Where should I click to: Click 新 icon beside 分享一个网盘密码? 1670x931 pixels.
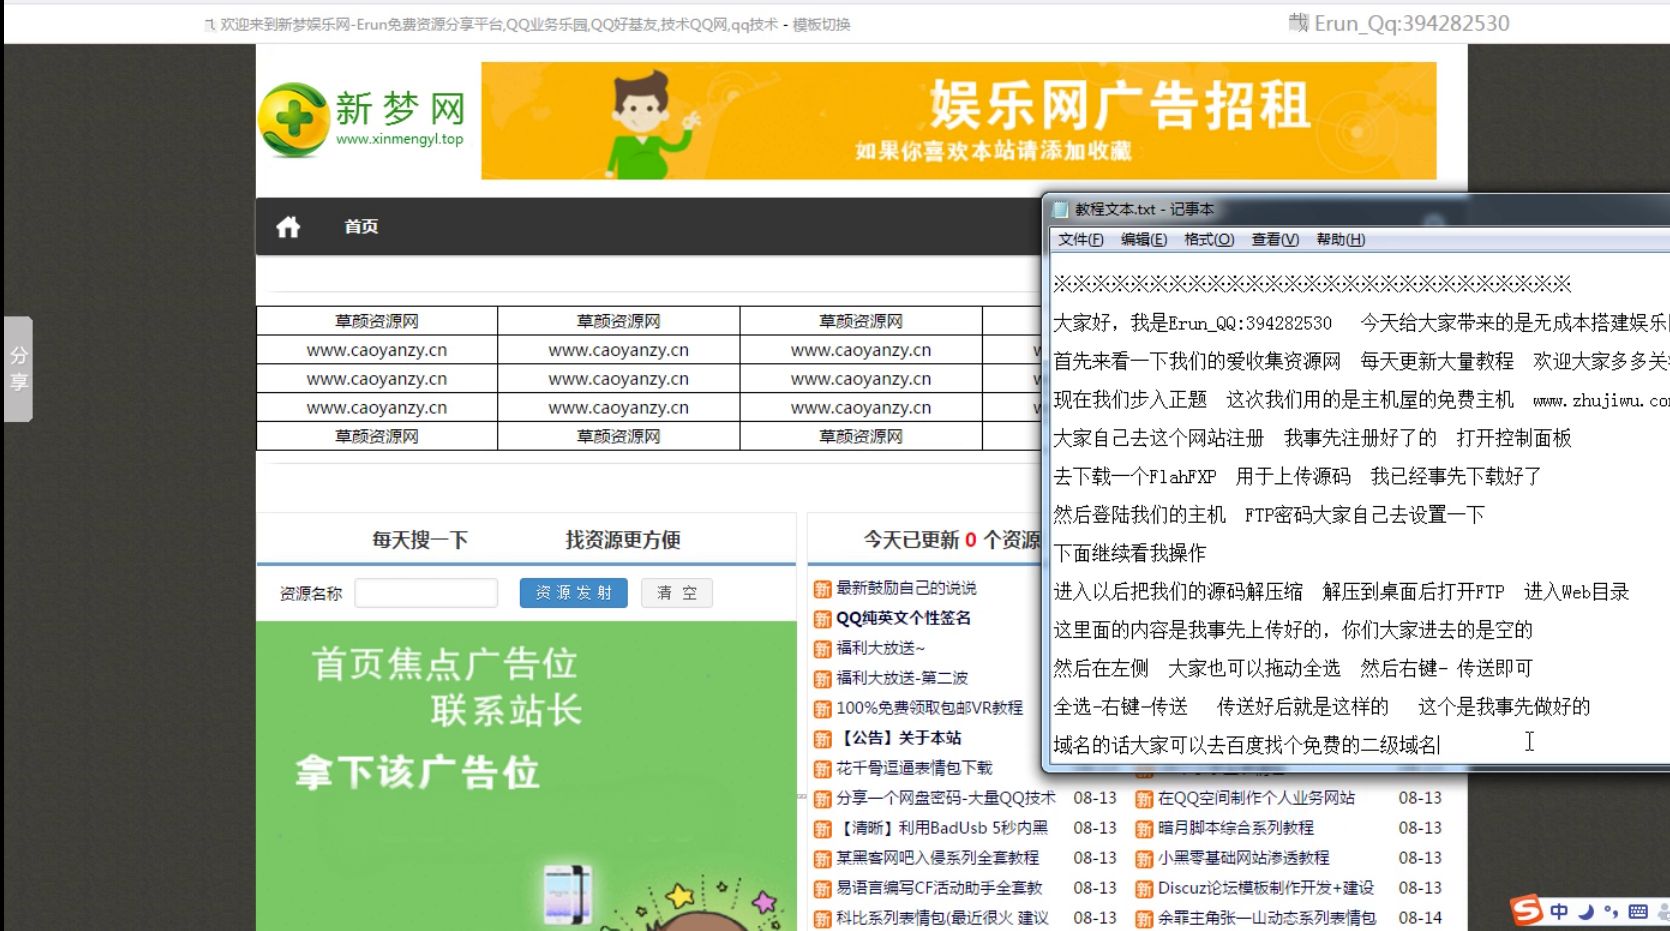822,799
